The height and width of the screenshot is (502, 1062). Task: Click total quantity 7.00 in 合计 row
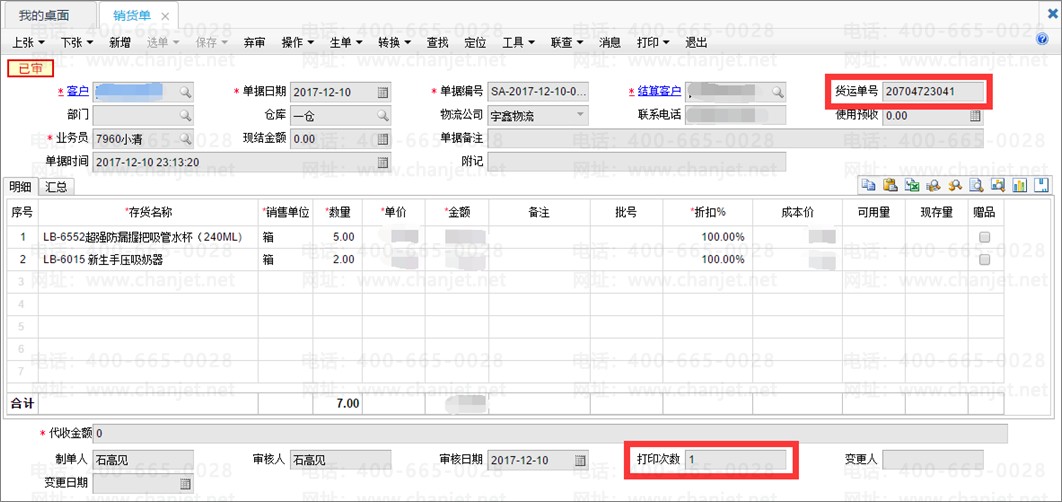click(337, 403)
